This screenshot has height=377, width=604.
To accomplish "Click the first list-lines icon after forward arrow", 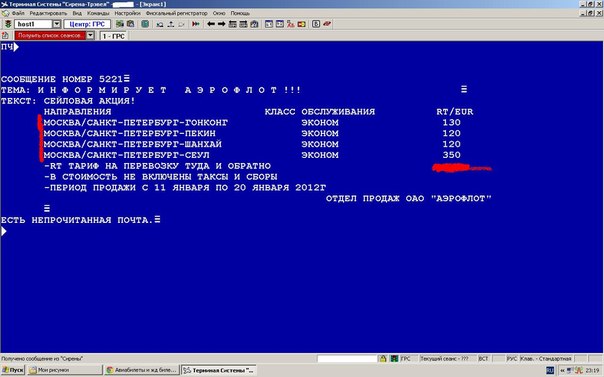I will tap(232, 24).
